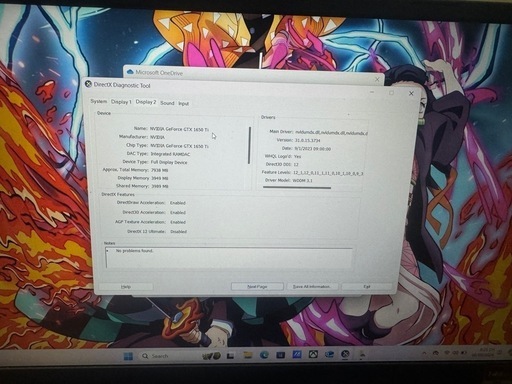Viewport: 512px width, 384px height.
Task: Launch Microsoft Edge from the taskbar
Action: coord(264,355)
